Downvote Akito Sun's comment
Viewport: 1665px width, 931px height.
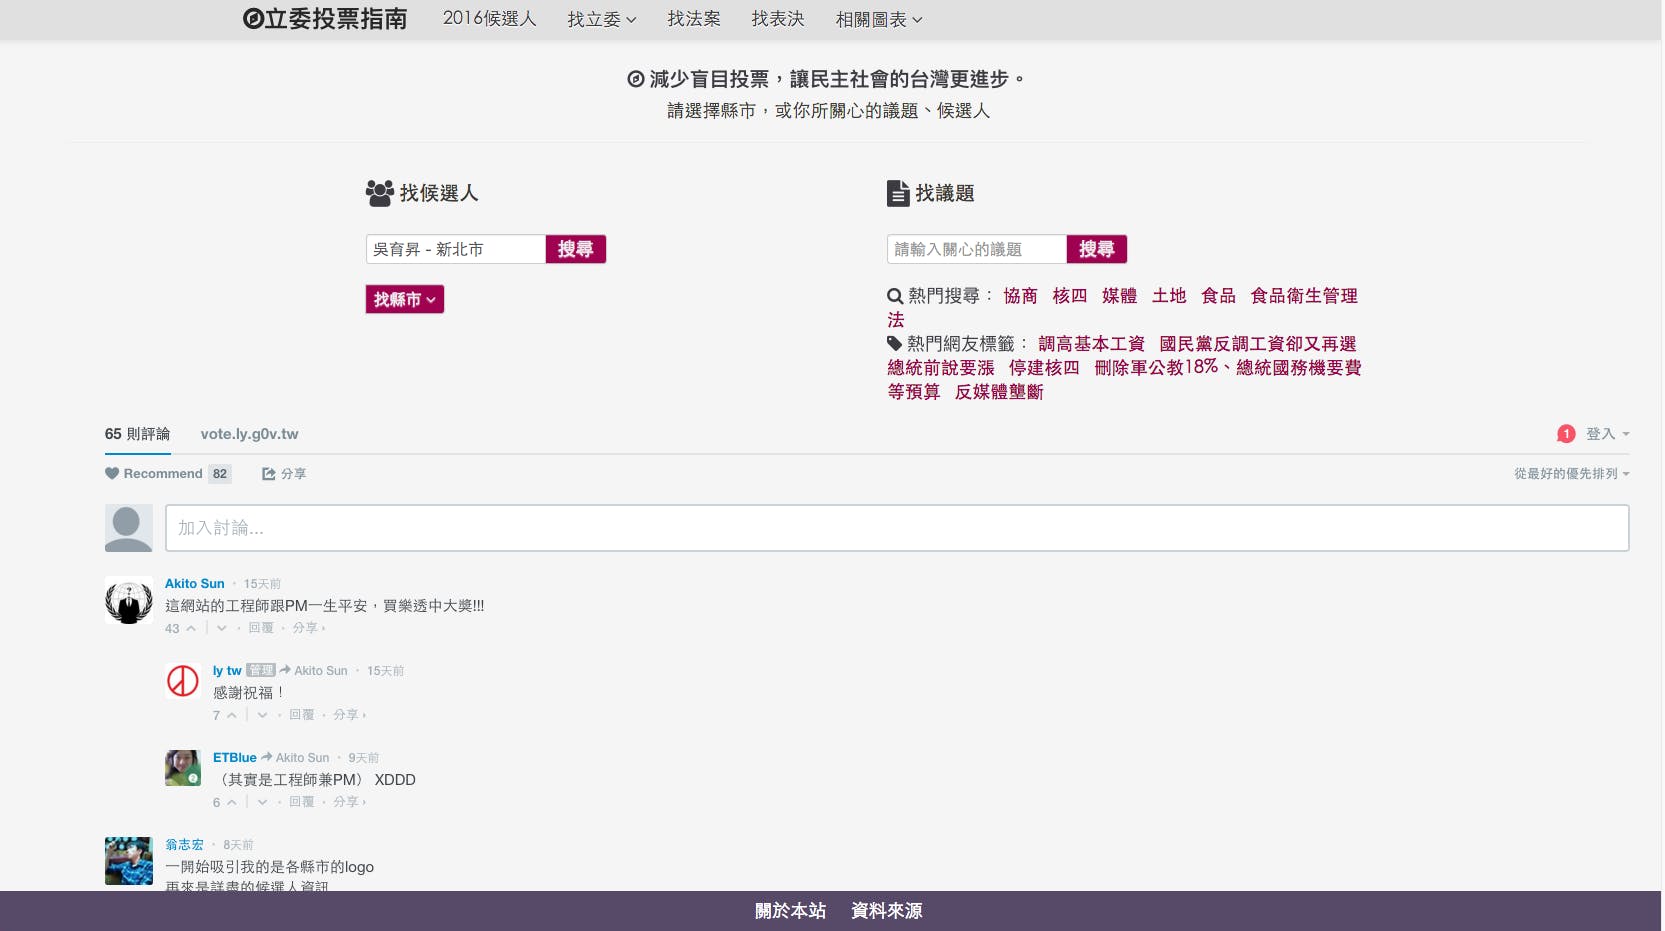click(221, 628)
